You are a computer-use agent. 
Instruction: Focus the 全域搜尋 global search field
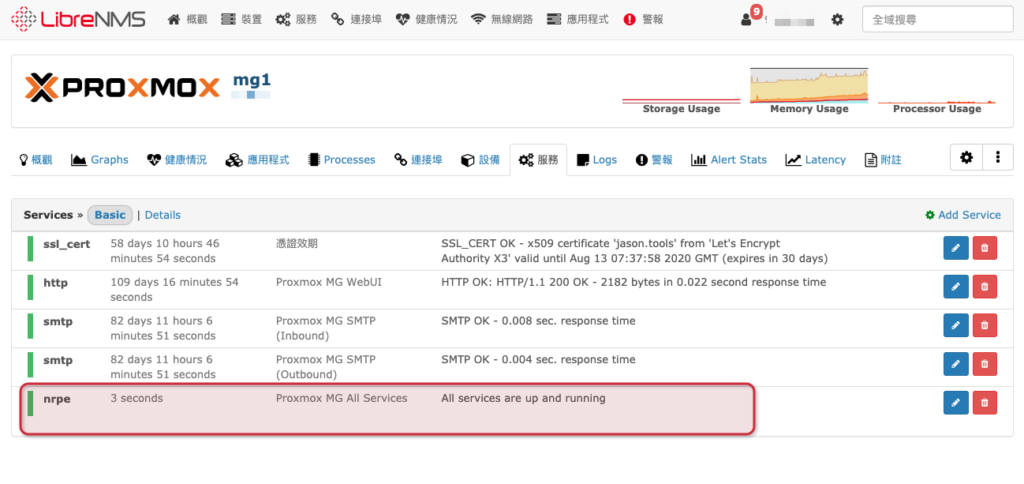[x=938, y=20]
